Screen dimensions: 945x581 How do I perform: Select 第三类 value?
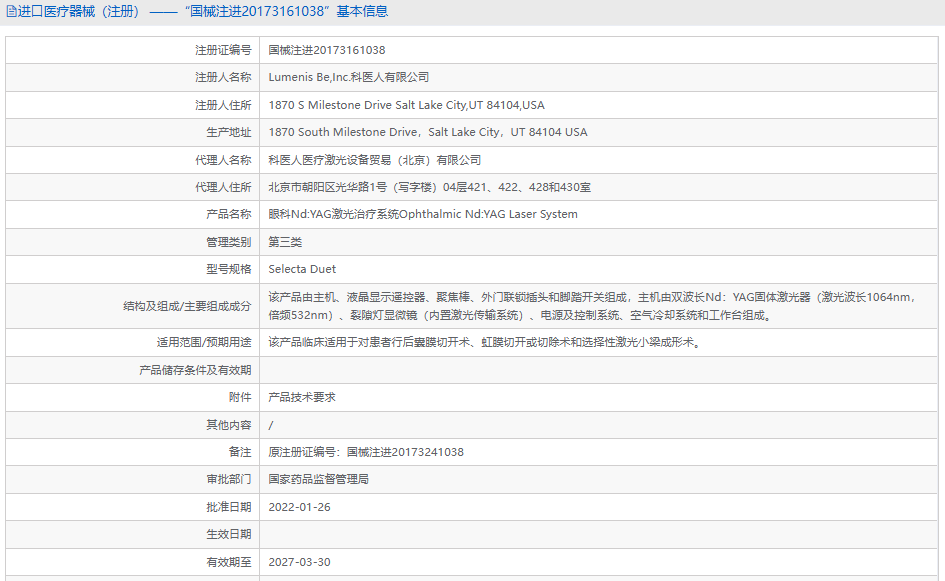tap(285, 242)
